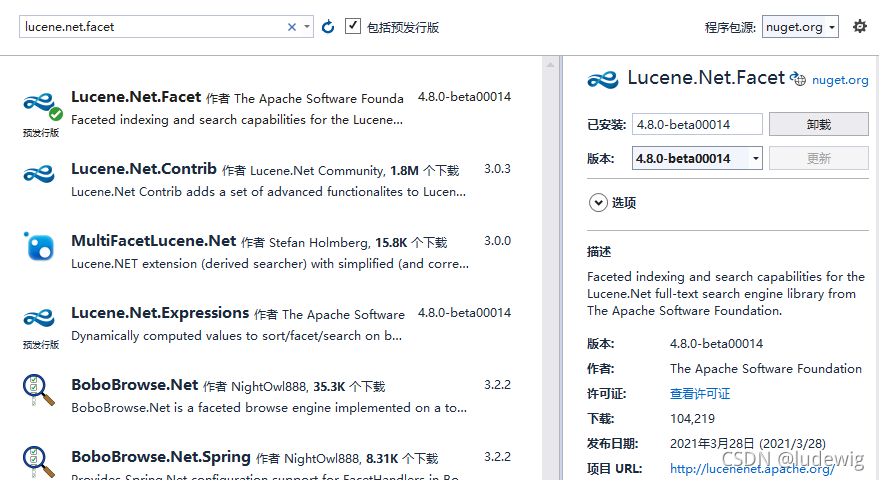
Task: Click the refresh icon next to search
Action: point(328,26)
